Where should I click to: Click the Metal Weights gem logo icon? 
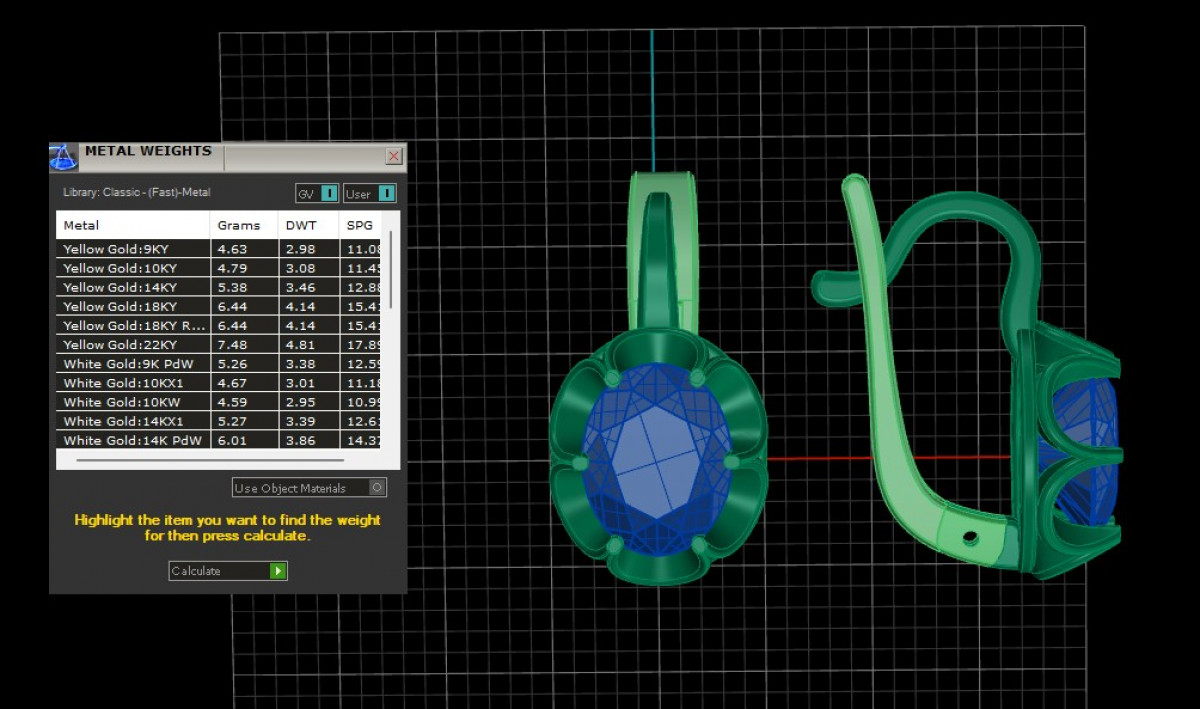click(63, 157)
